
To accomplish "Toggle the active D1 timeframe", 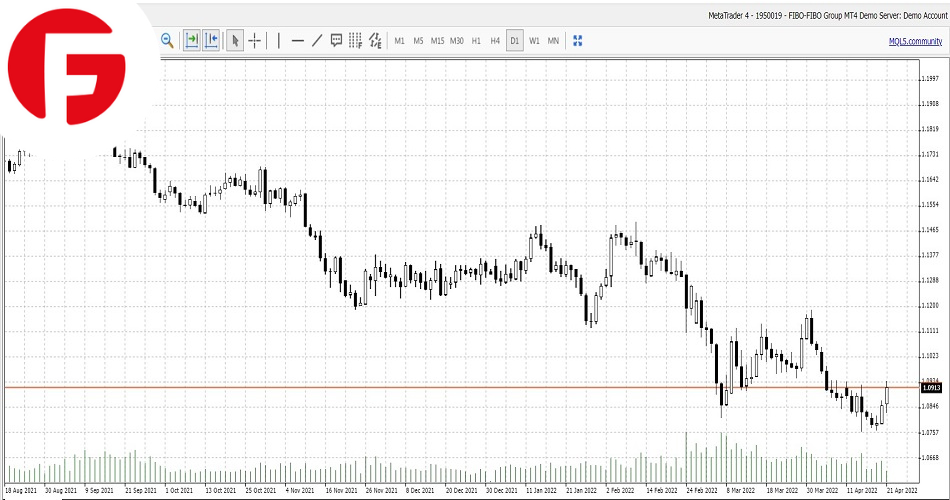I will coord(514,41).
